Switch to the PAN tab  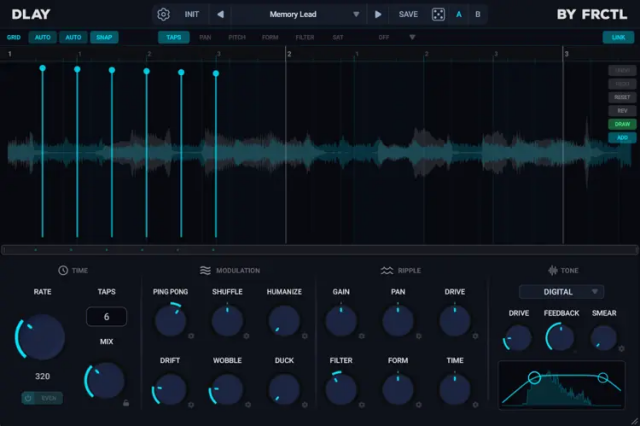click(205, 37)
